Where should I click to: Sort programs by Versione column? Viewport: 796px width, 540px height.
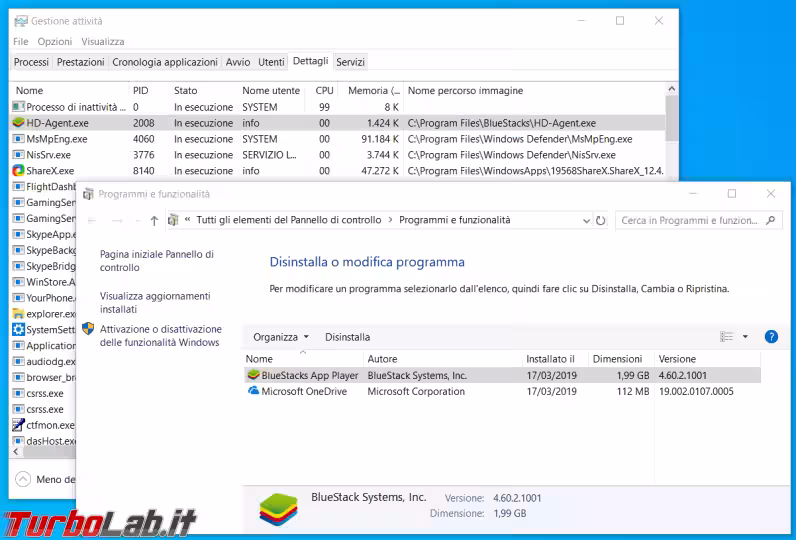[x=707, y=359]
